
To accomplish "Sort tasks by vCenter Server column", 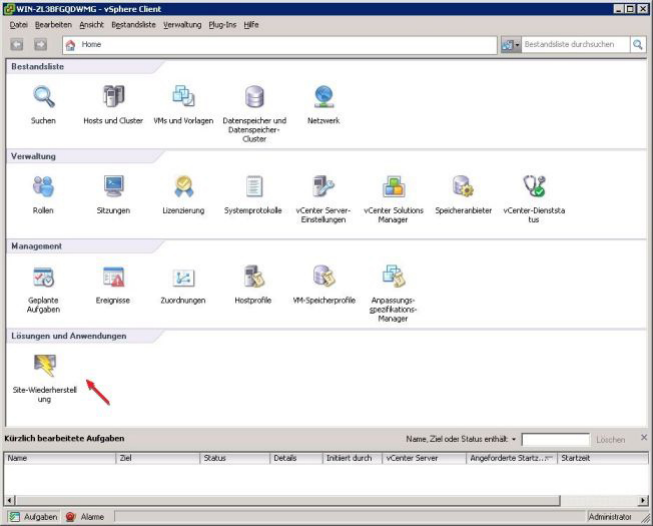I will click(424, 458).
